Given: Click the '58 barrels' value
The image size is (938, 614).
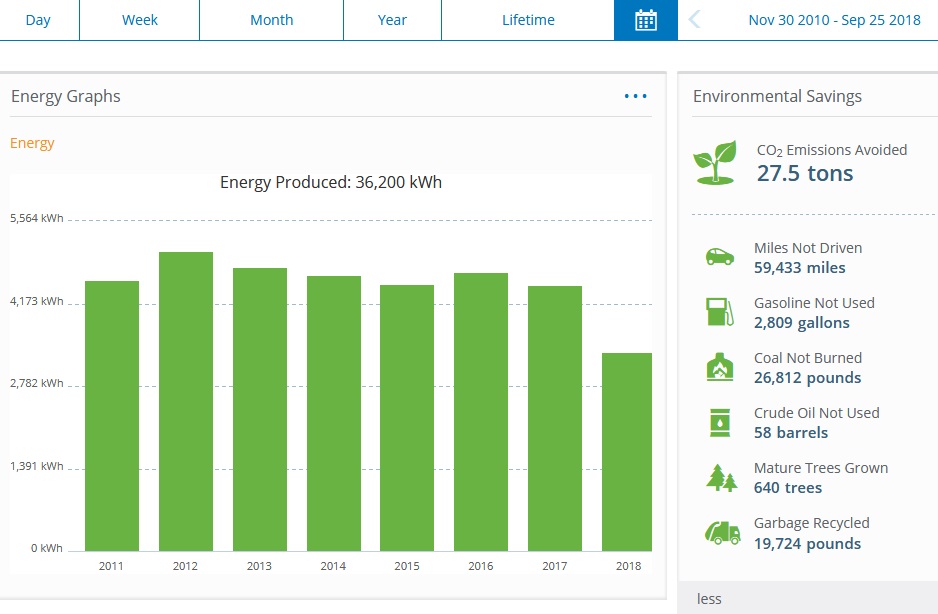Looking at the screenshot, I should point(791,433).
